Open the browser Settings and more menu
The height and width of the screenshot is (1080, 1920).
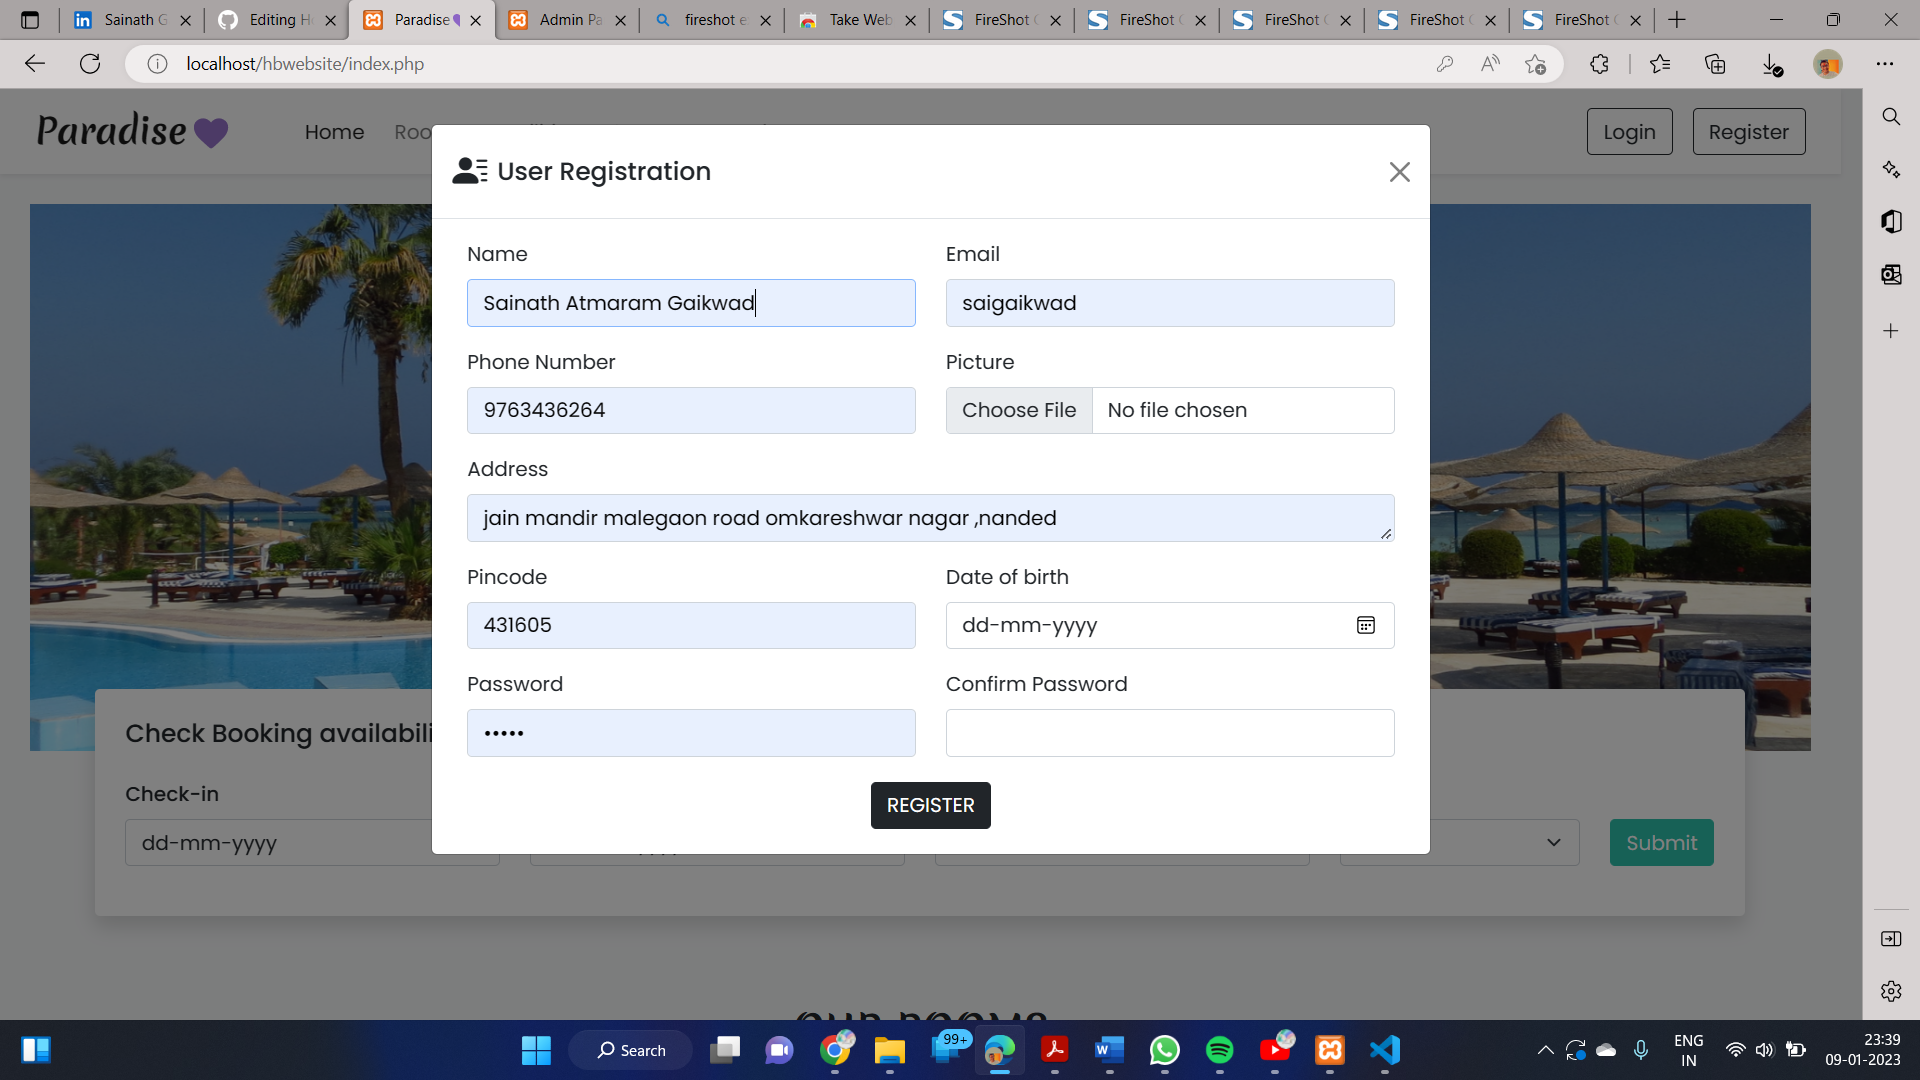click(x=1887, y=63)
